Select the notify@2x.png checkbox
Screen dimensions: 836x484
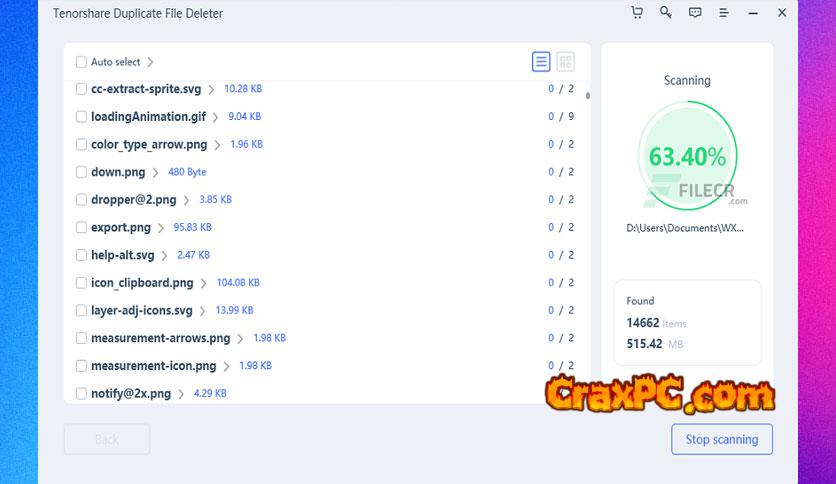click(81, 394)
